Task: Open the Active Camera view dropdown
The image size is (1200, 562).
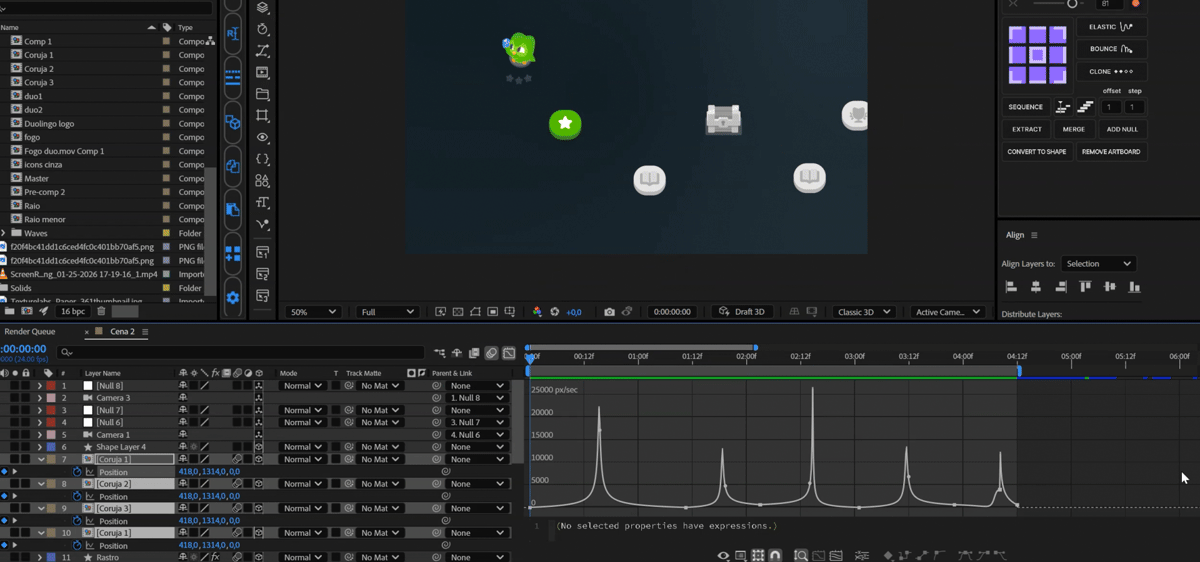Action: click(947, 312)
